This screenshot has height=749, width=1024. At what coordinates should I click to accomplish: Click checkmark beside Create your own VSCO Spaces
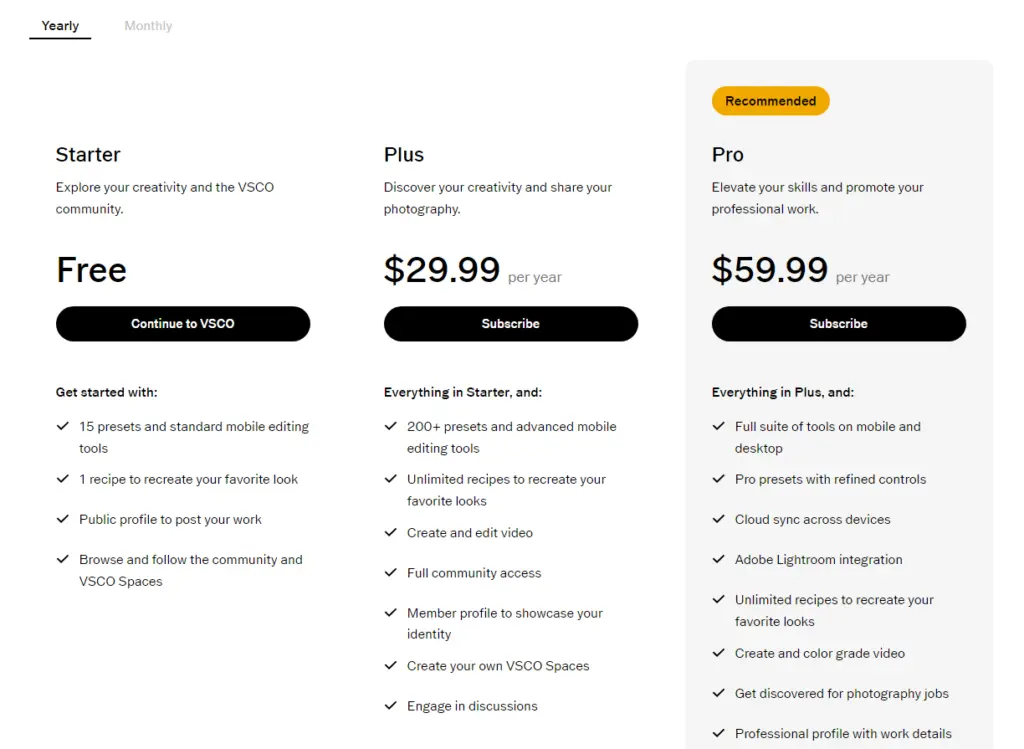coord(391,666)
